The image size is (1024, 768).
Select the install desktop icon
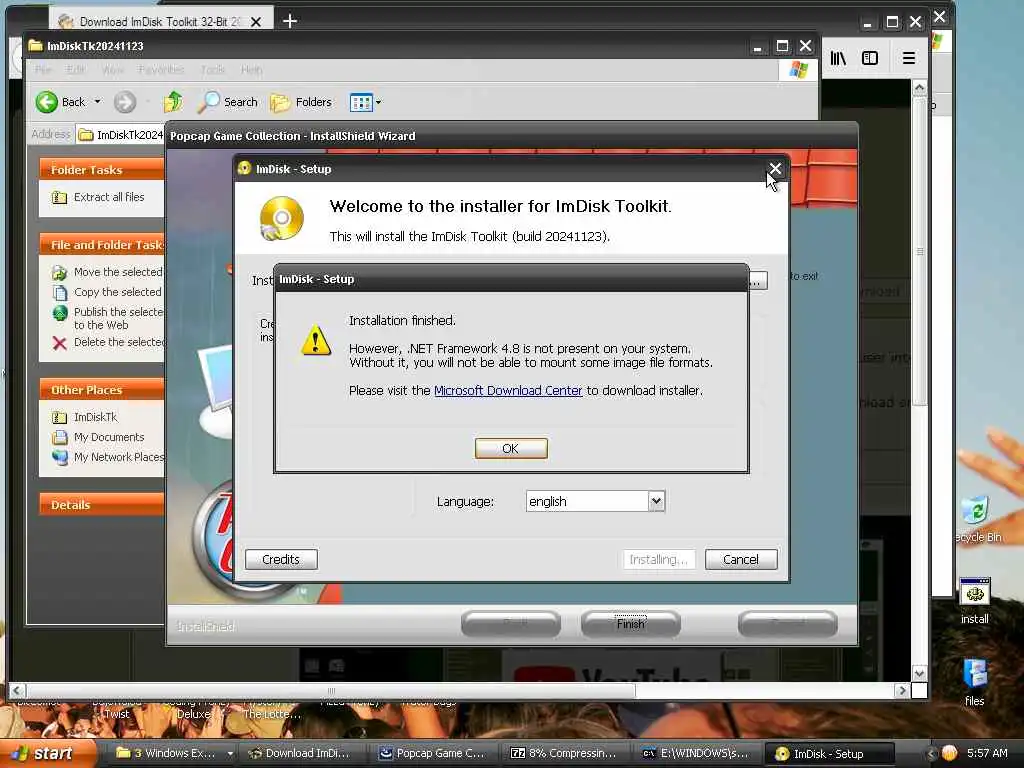974,601
